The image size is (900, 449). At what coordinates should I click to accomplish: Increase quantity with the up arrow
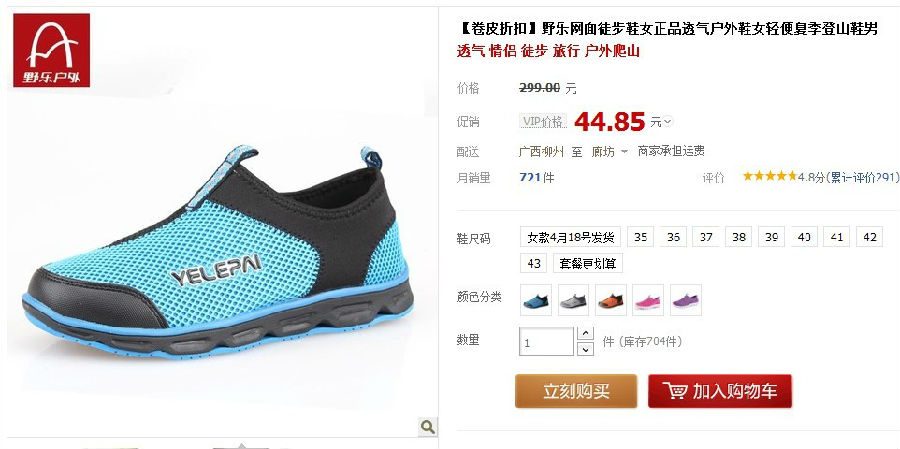click(x=585, y=334)
